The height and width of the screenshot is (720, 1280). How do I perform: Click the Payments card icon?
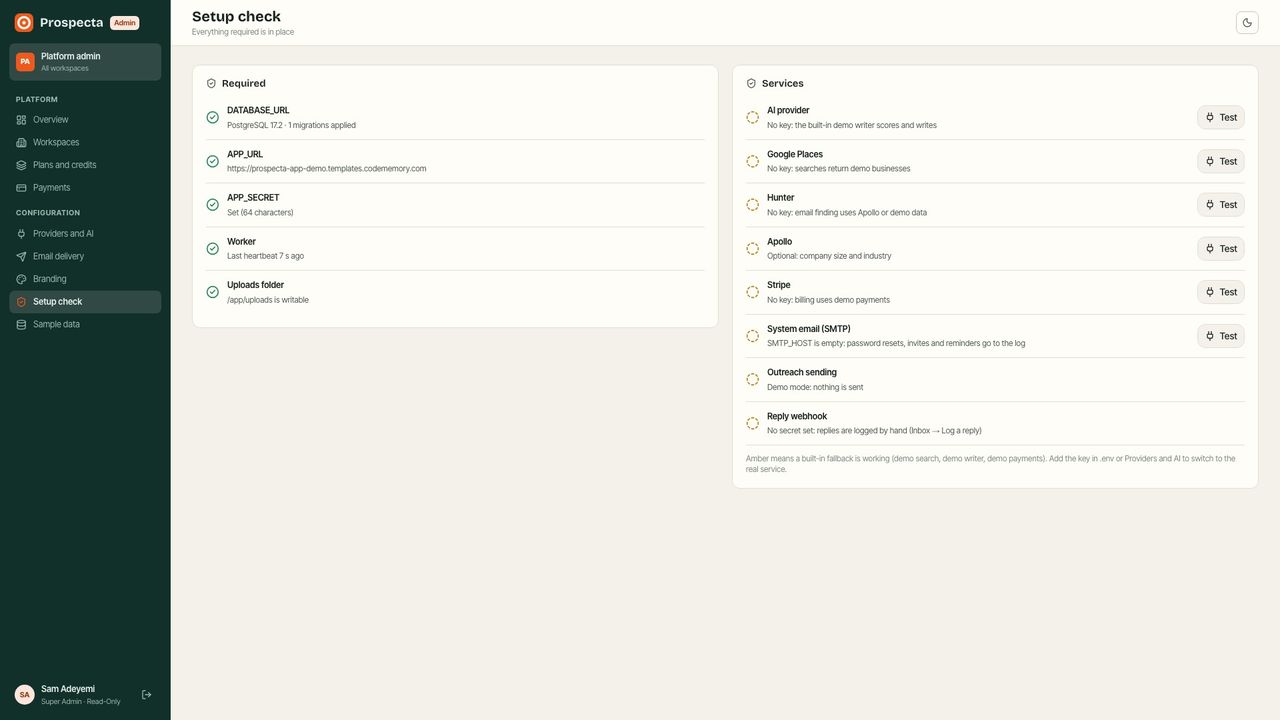[x=21, y=188]
